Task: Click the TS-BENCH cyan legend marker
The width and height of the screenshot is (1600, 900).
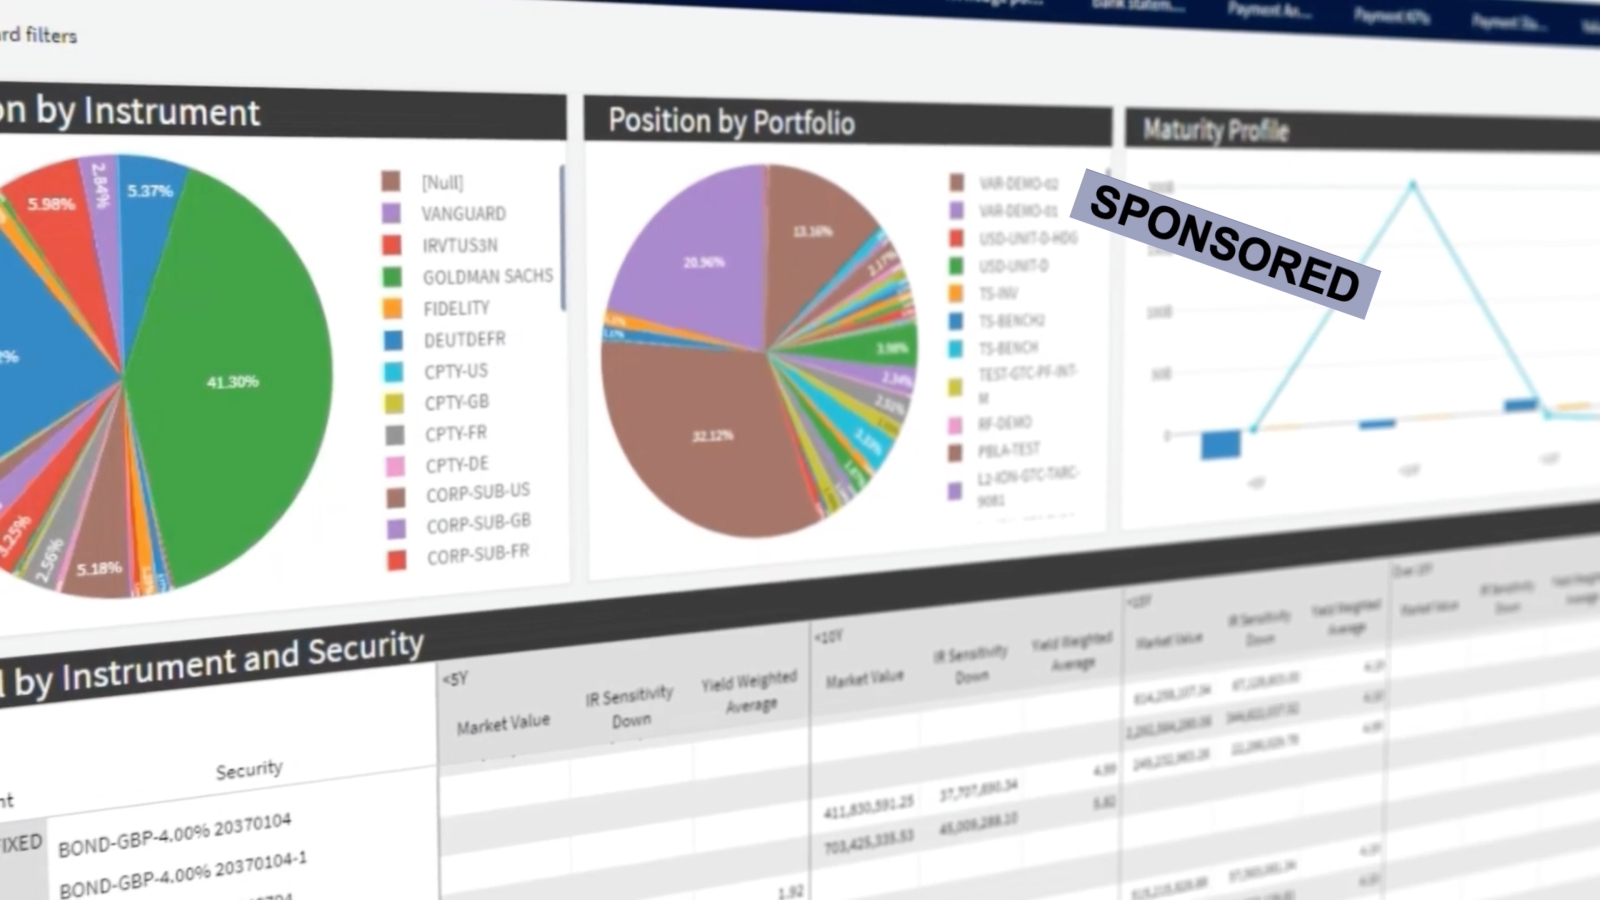Action: point(955,349)
